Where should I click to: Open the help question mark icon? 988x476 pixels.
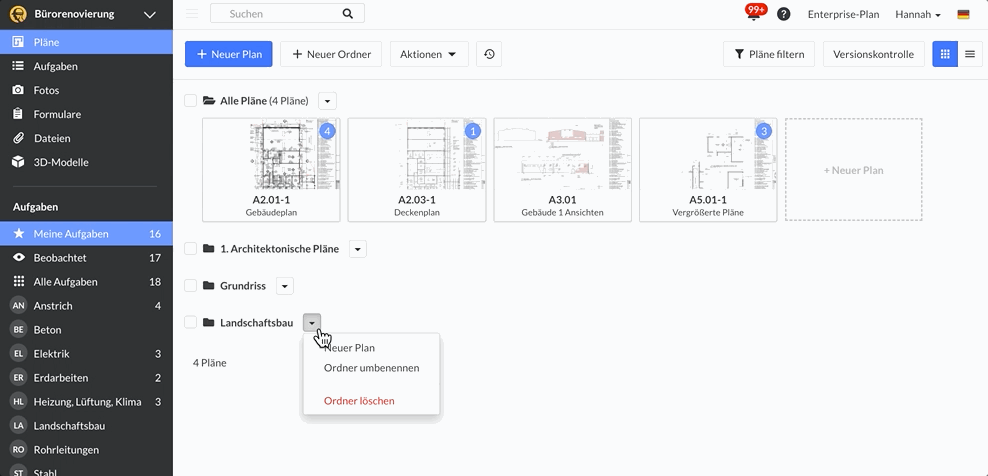(x=783, y=14)
